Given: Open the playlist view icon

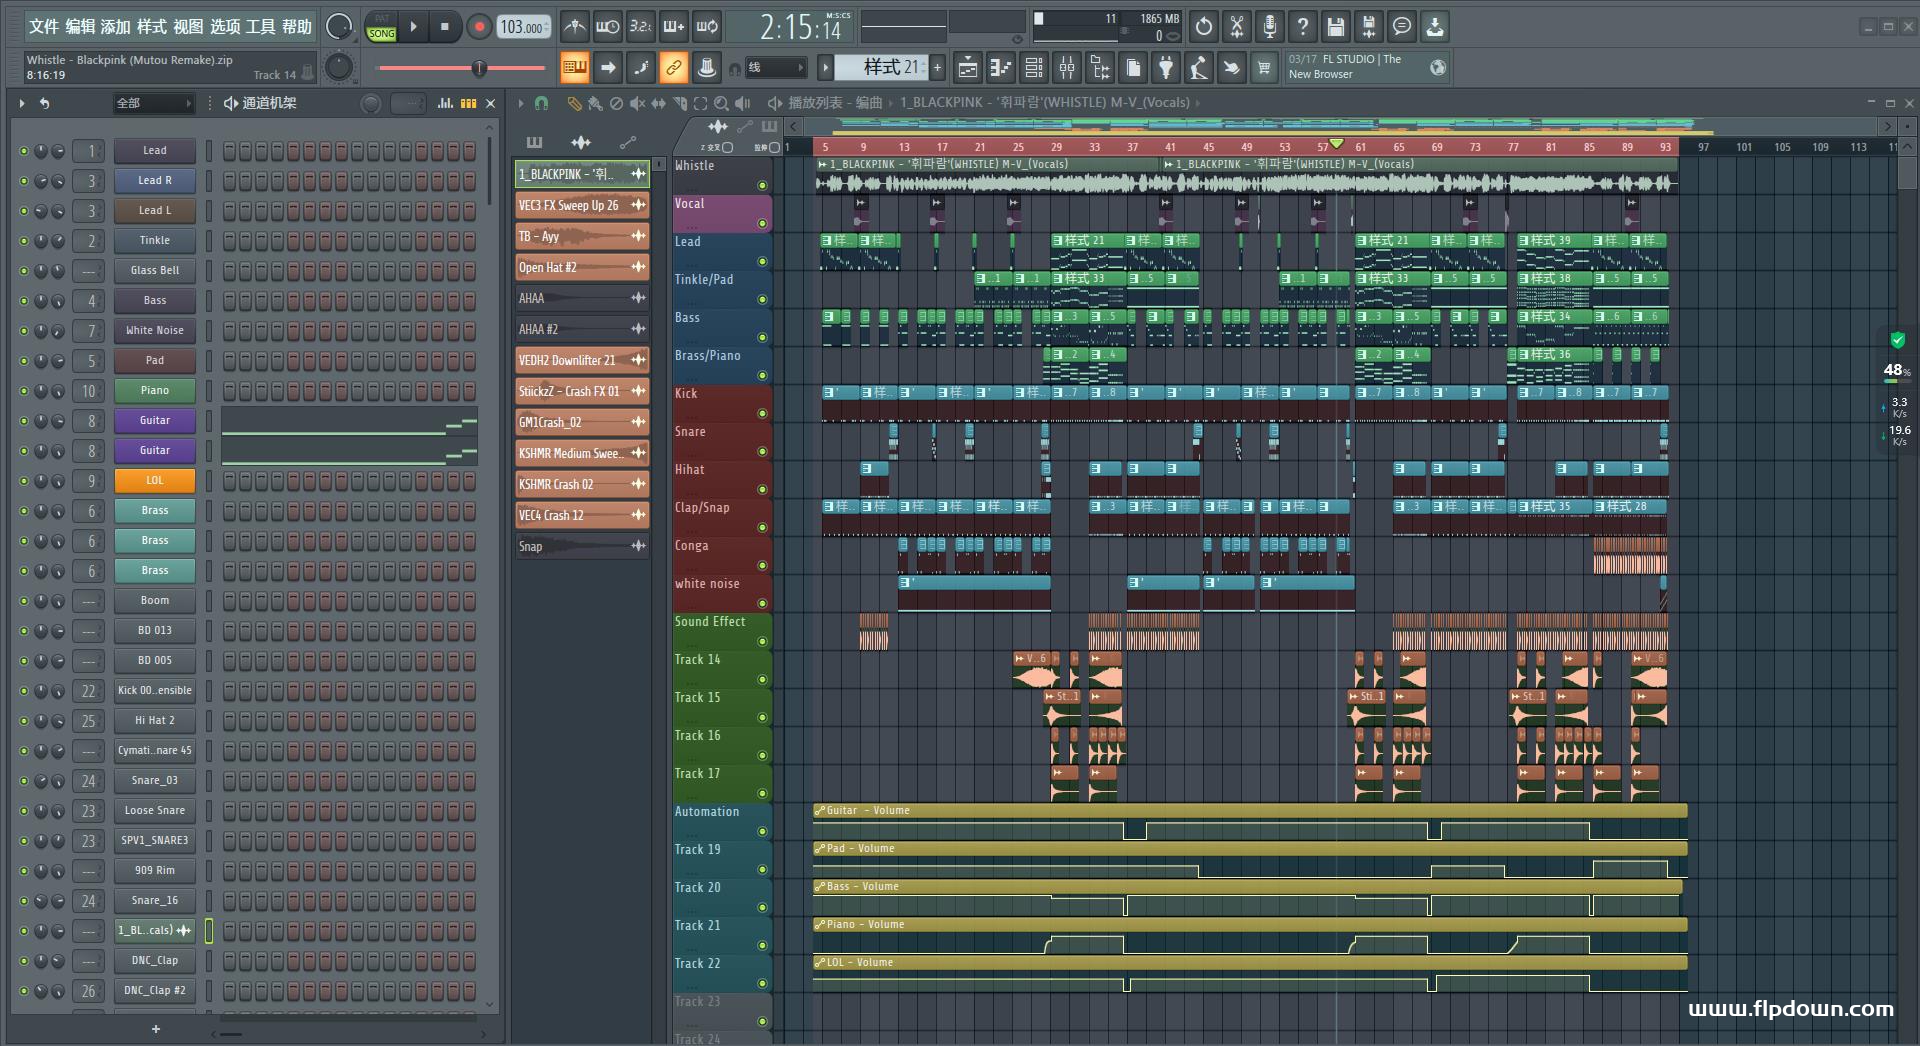Looking at the screenshot, I should point(968,68).
